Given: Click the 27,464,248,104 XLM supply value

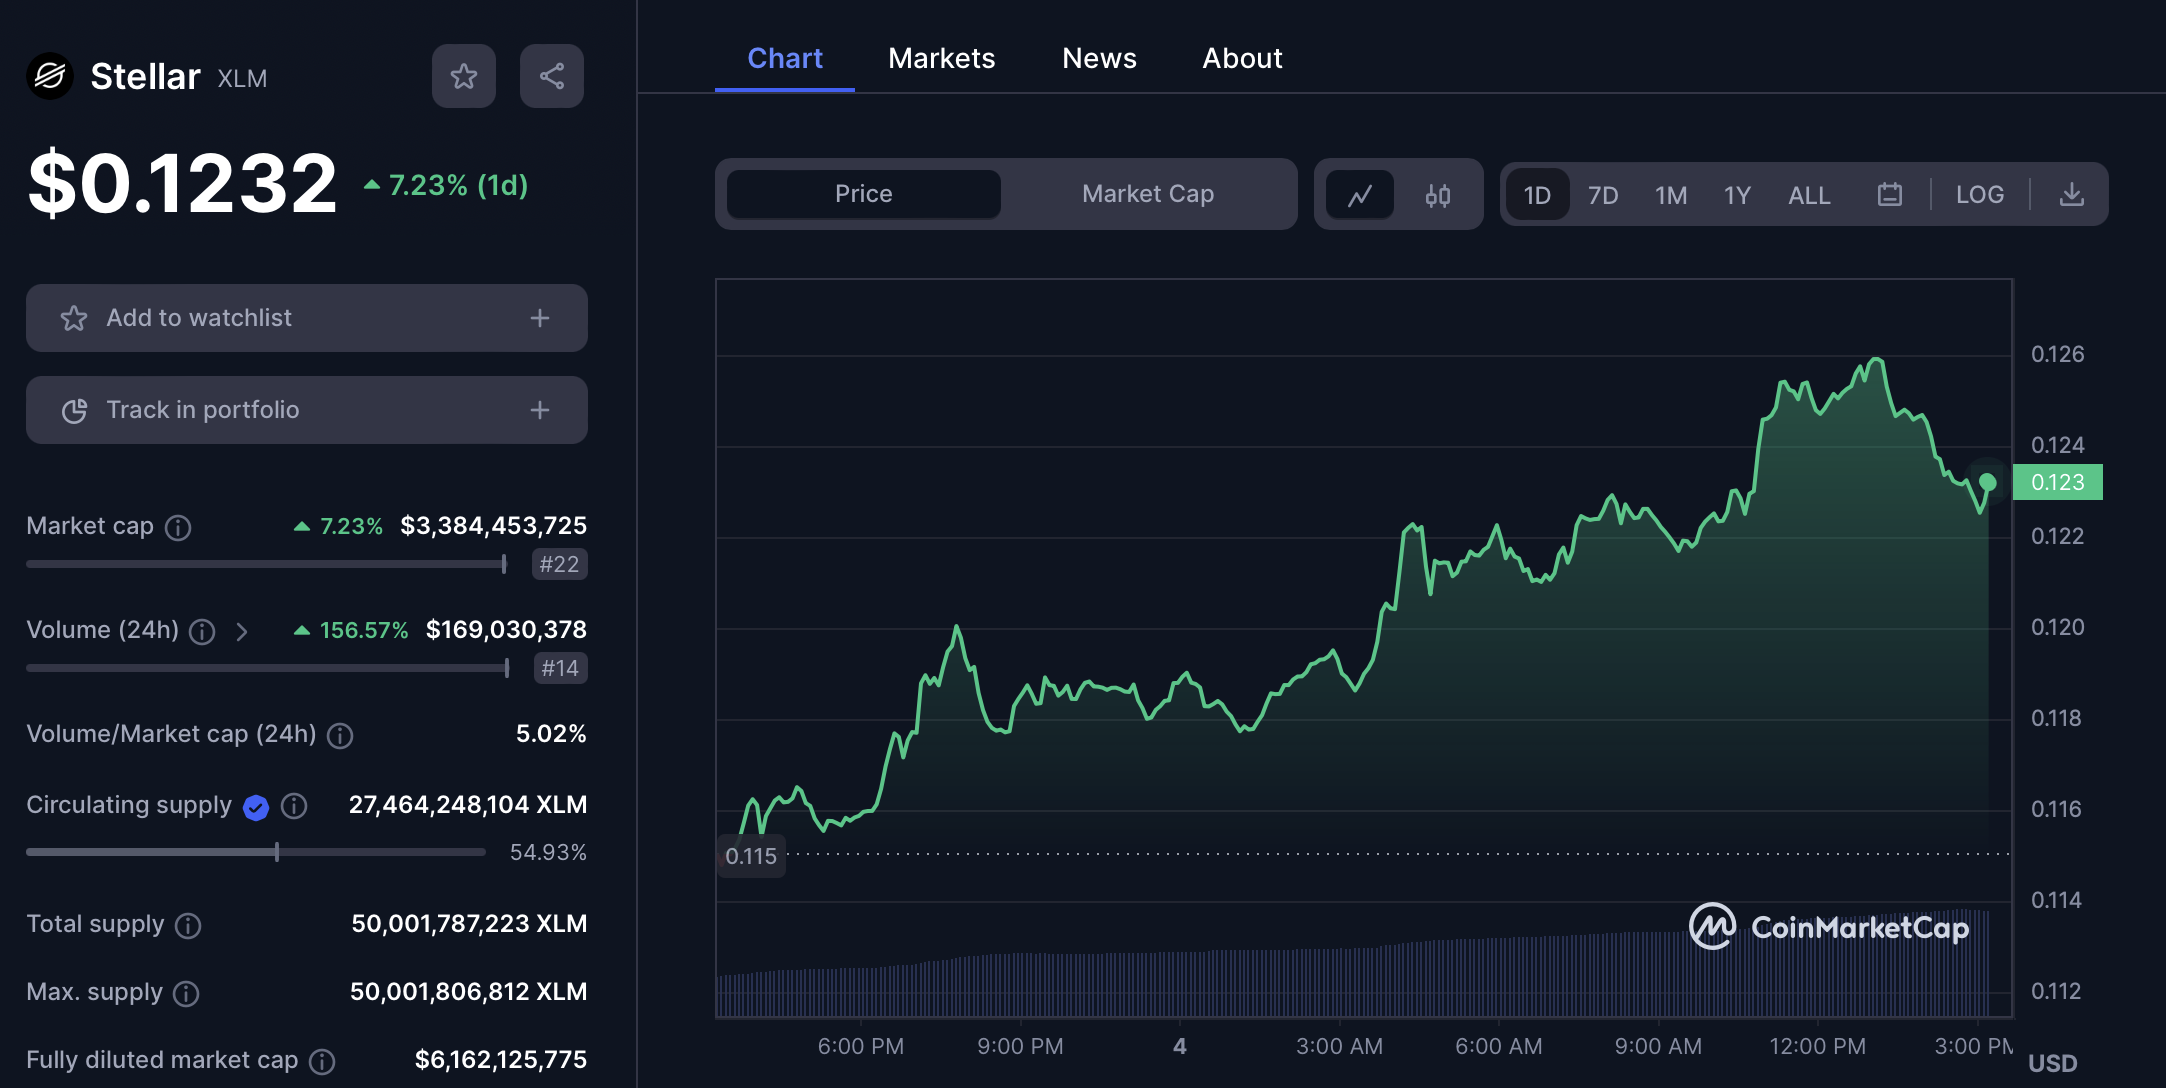Looking at the screenshot, I should (x=468, y=805).
